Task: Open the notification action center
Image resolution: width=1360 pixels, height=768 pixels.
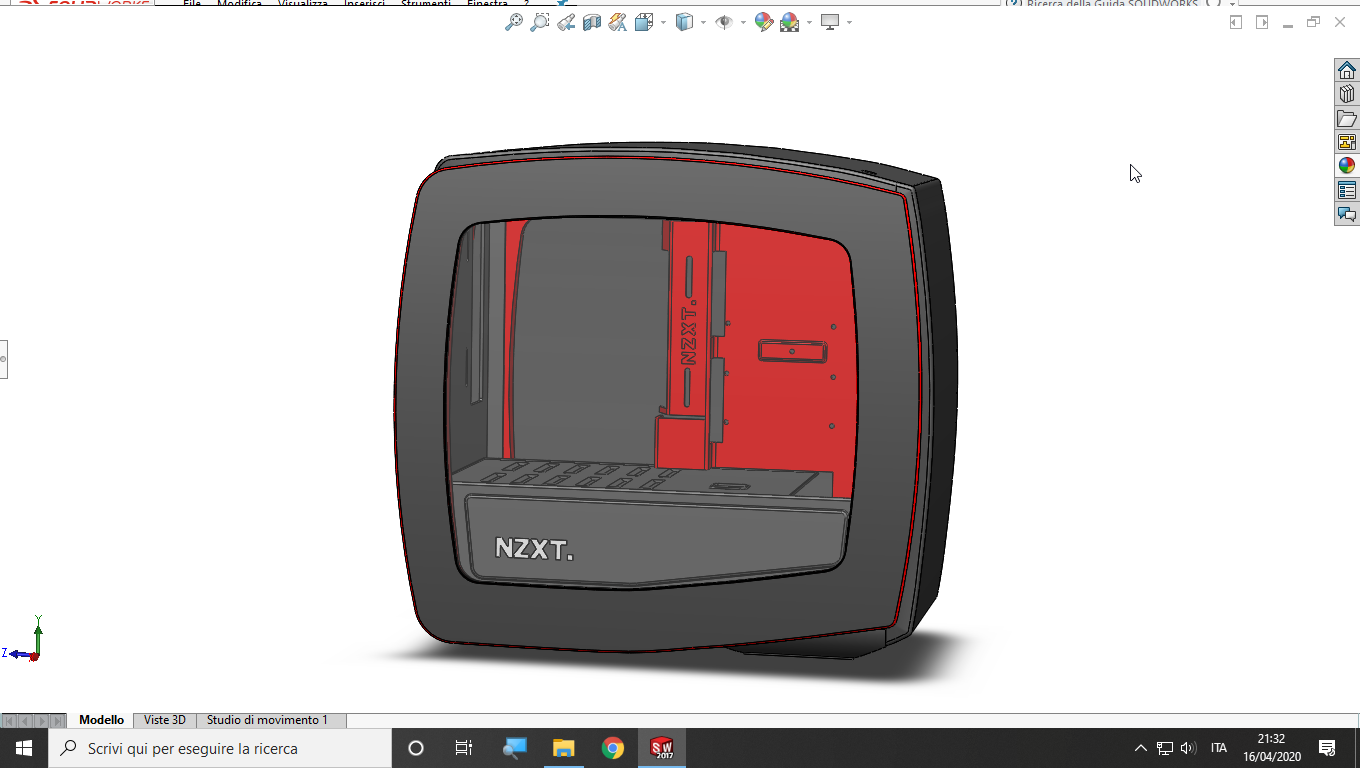Action: pyautogui.click(x=1327, y=748)
